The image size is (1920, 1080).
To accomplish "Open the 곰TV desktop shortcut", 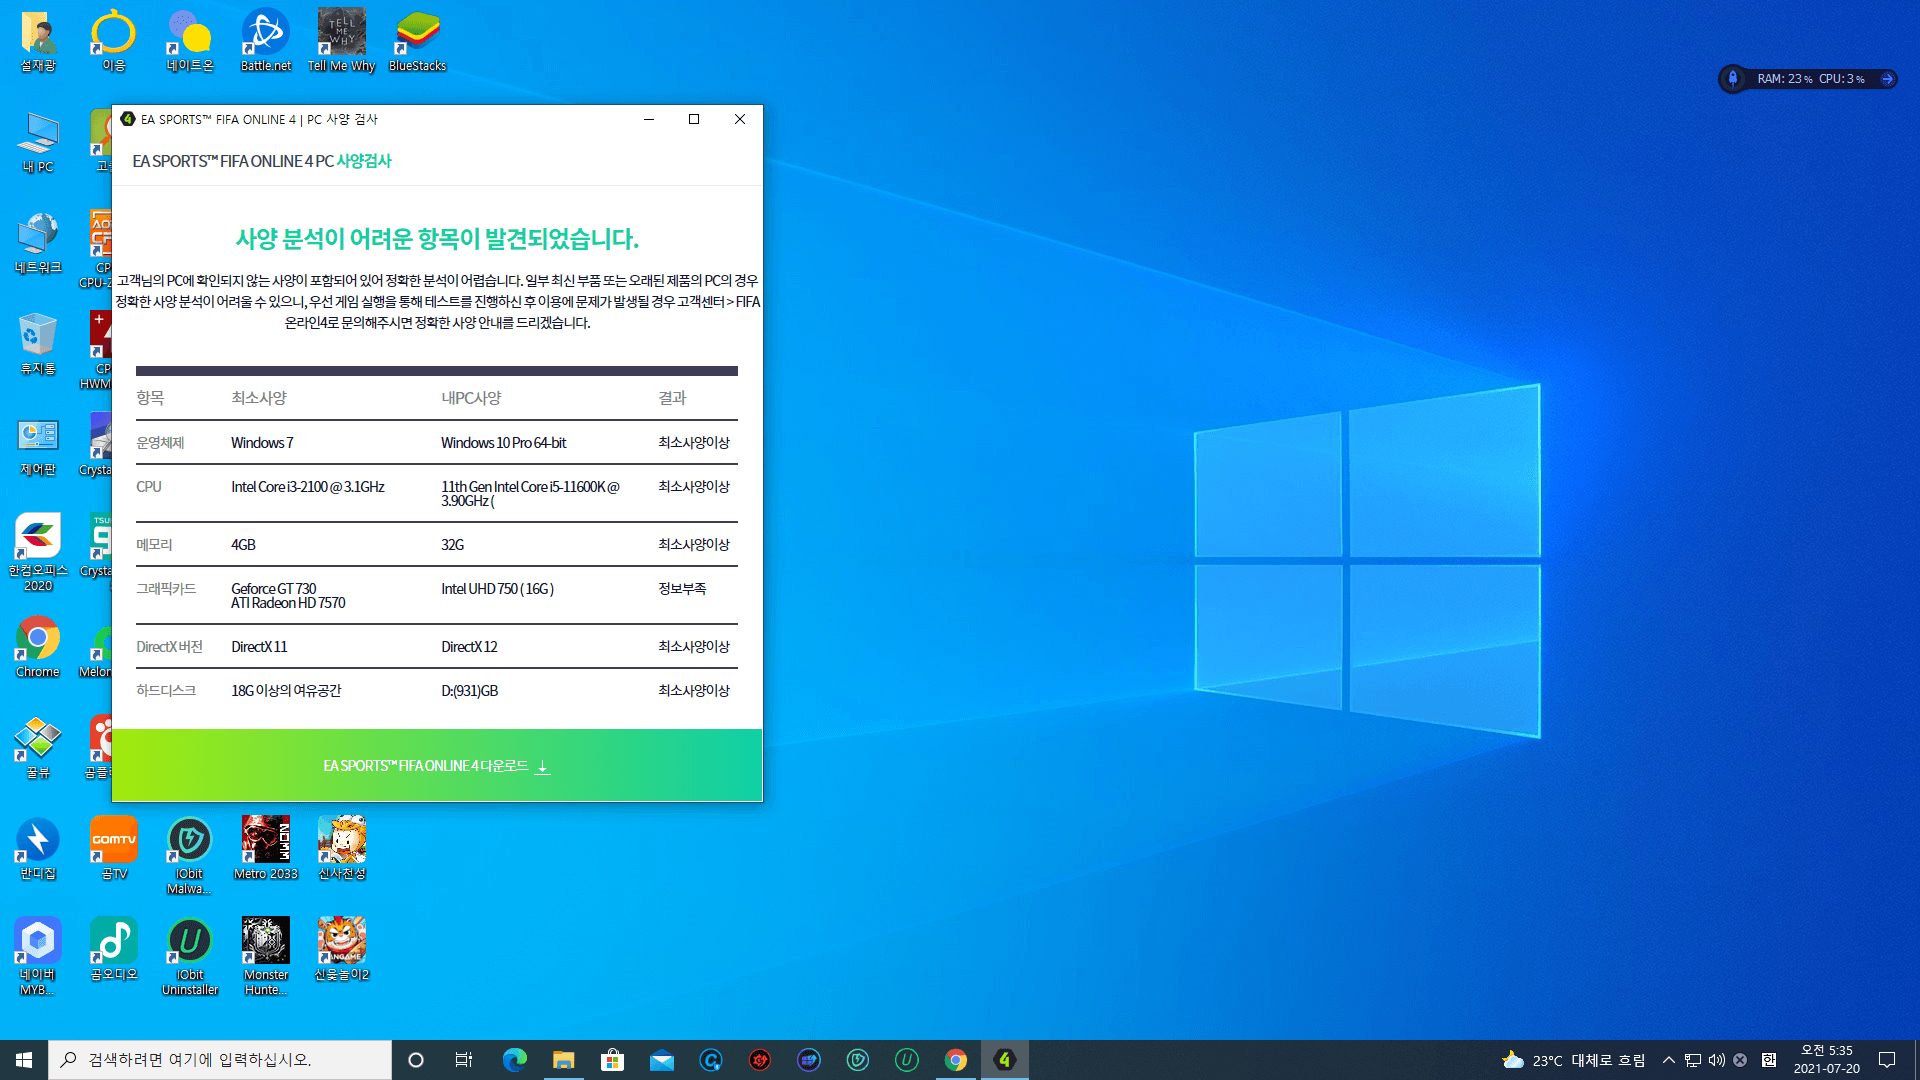I will pos(114,850).
